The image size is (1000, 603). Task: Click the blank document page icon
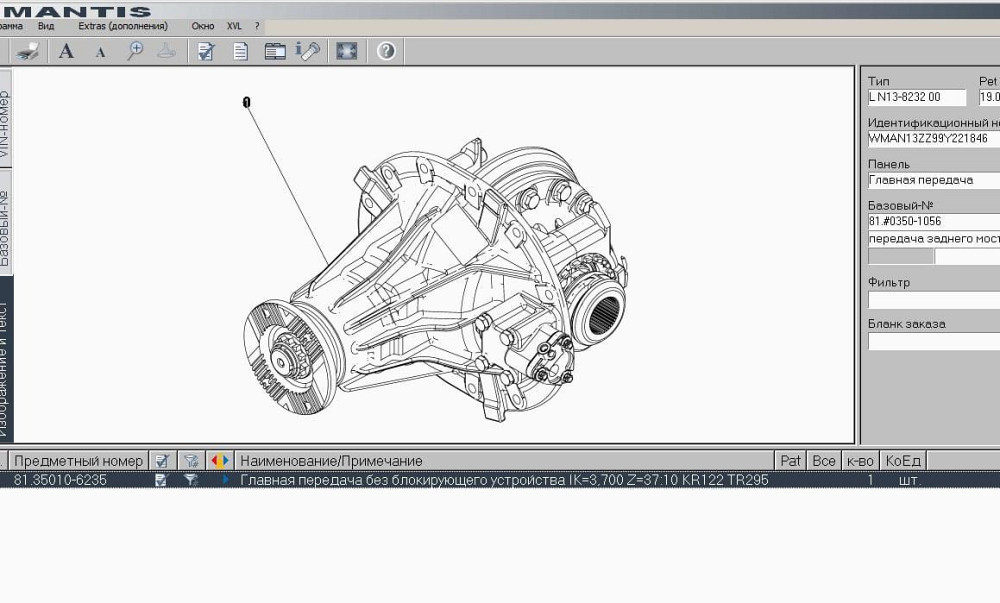coord(240,51)
